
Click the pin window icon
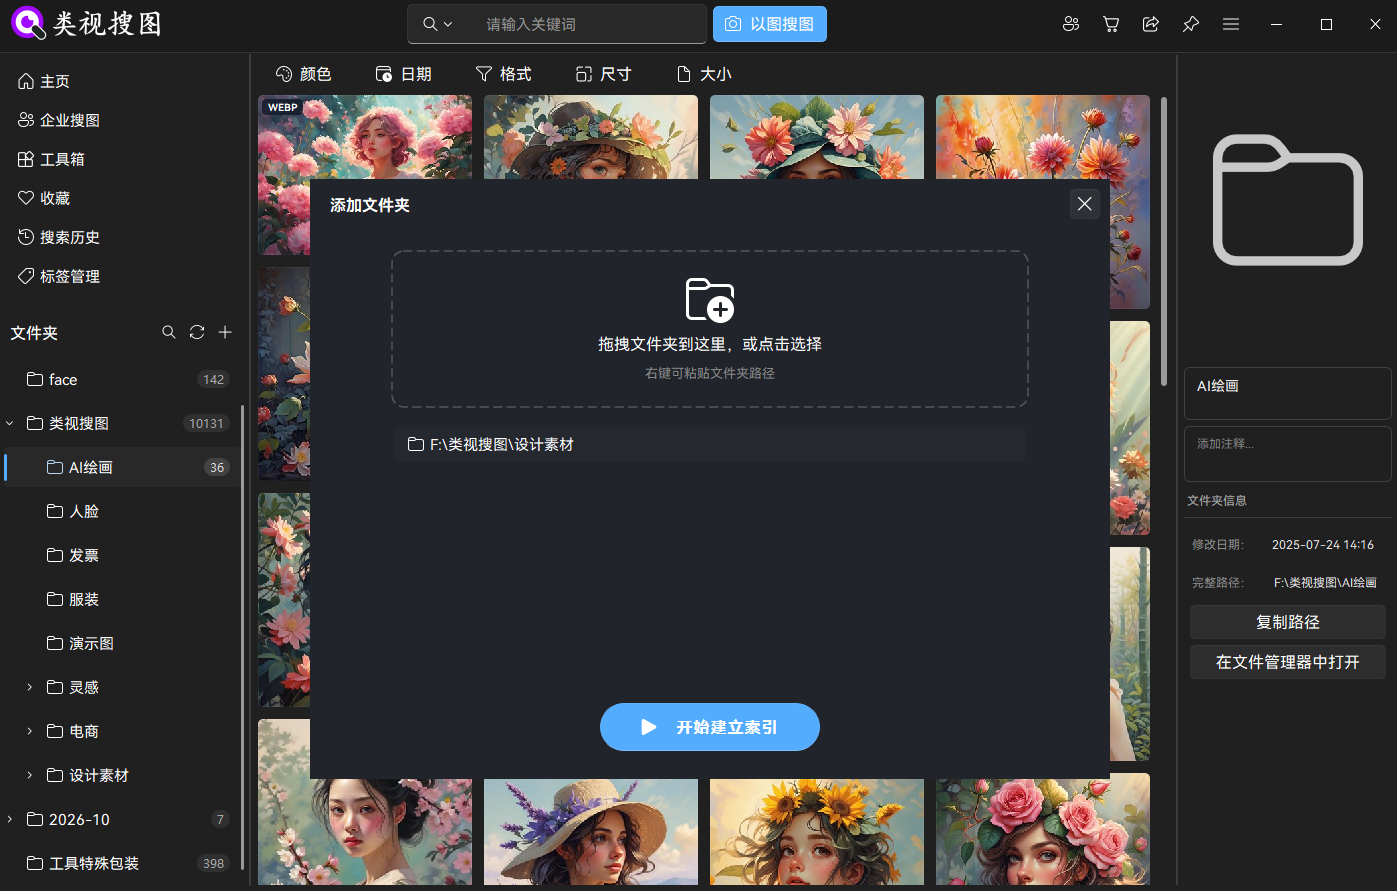tap(1191, 24)
